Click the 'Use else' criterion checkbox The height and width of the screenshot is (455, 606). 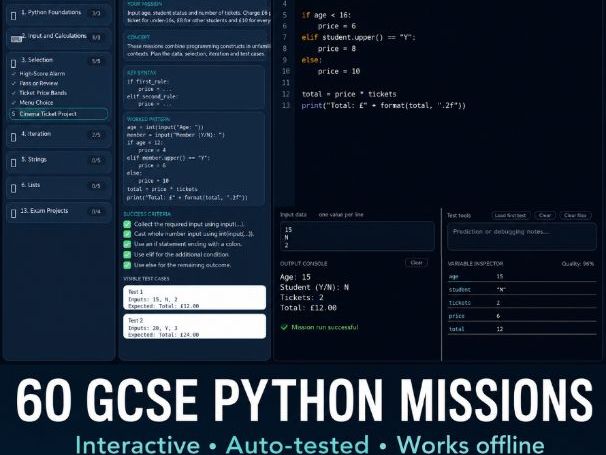(127, 265)
